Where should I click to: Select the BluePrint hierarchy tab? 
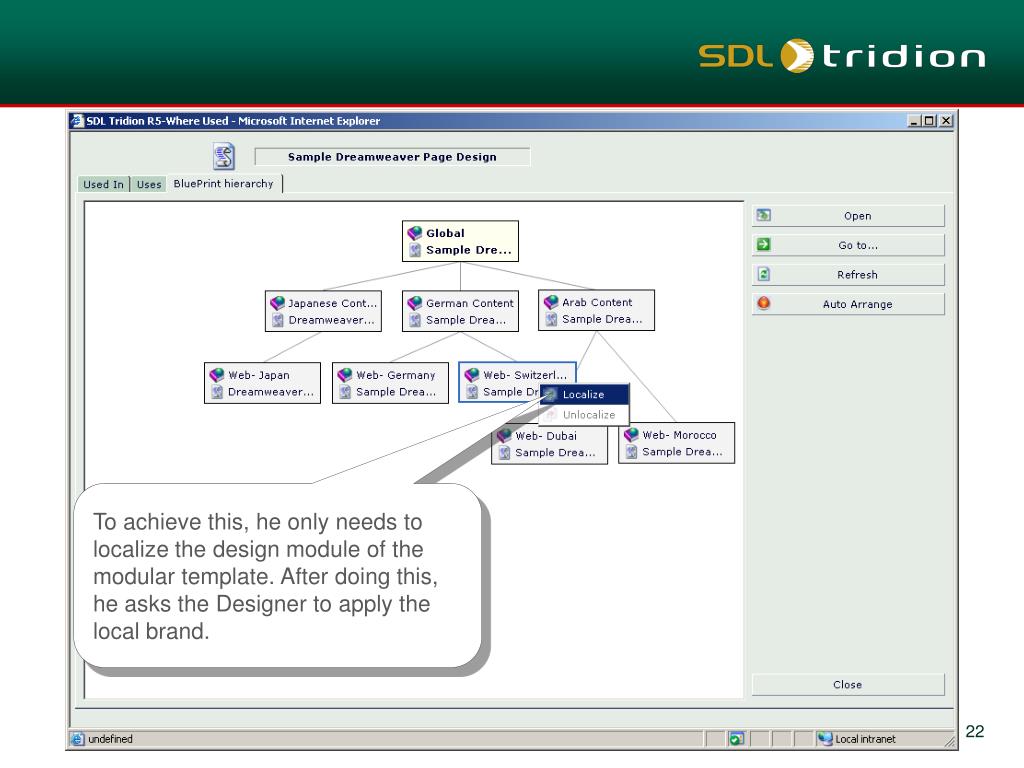click(223, 184)
